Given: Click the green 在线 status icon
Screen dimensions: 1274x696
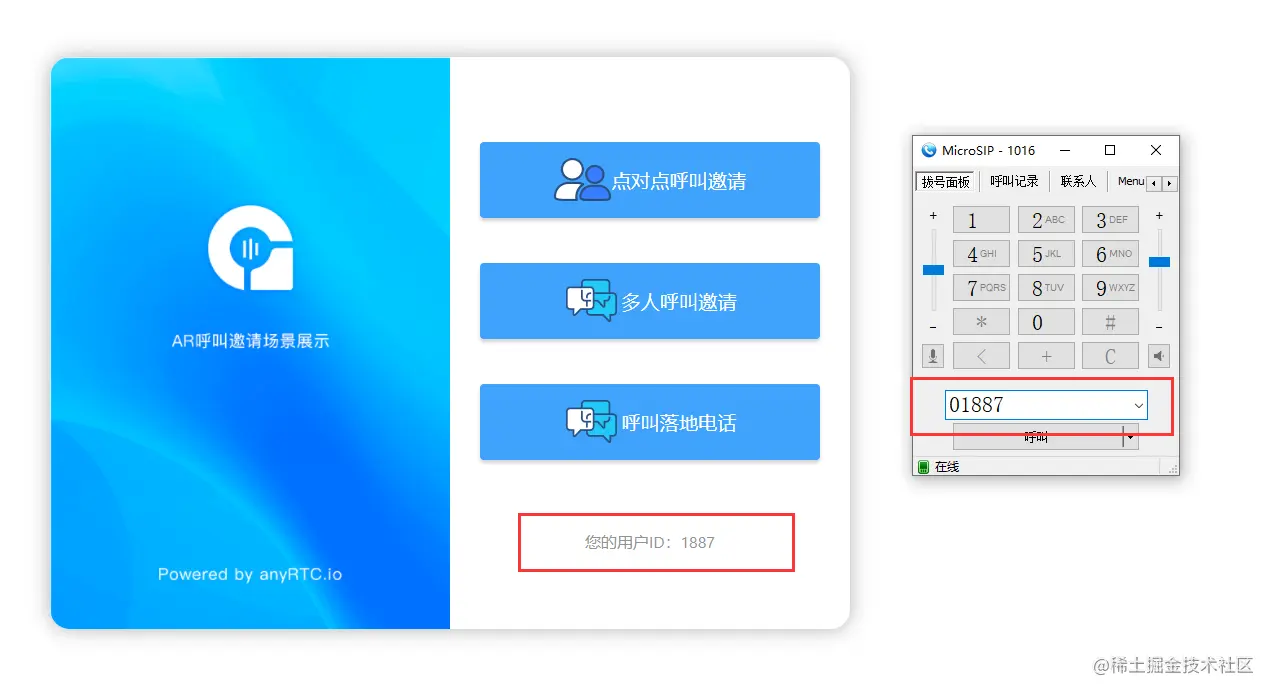Looking at the screenshot, I should (923, 467).
